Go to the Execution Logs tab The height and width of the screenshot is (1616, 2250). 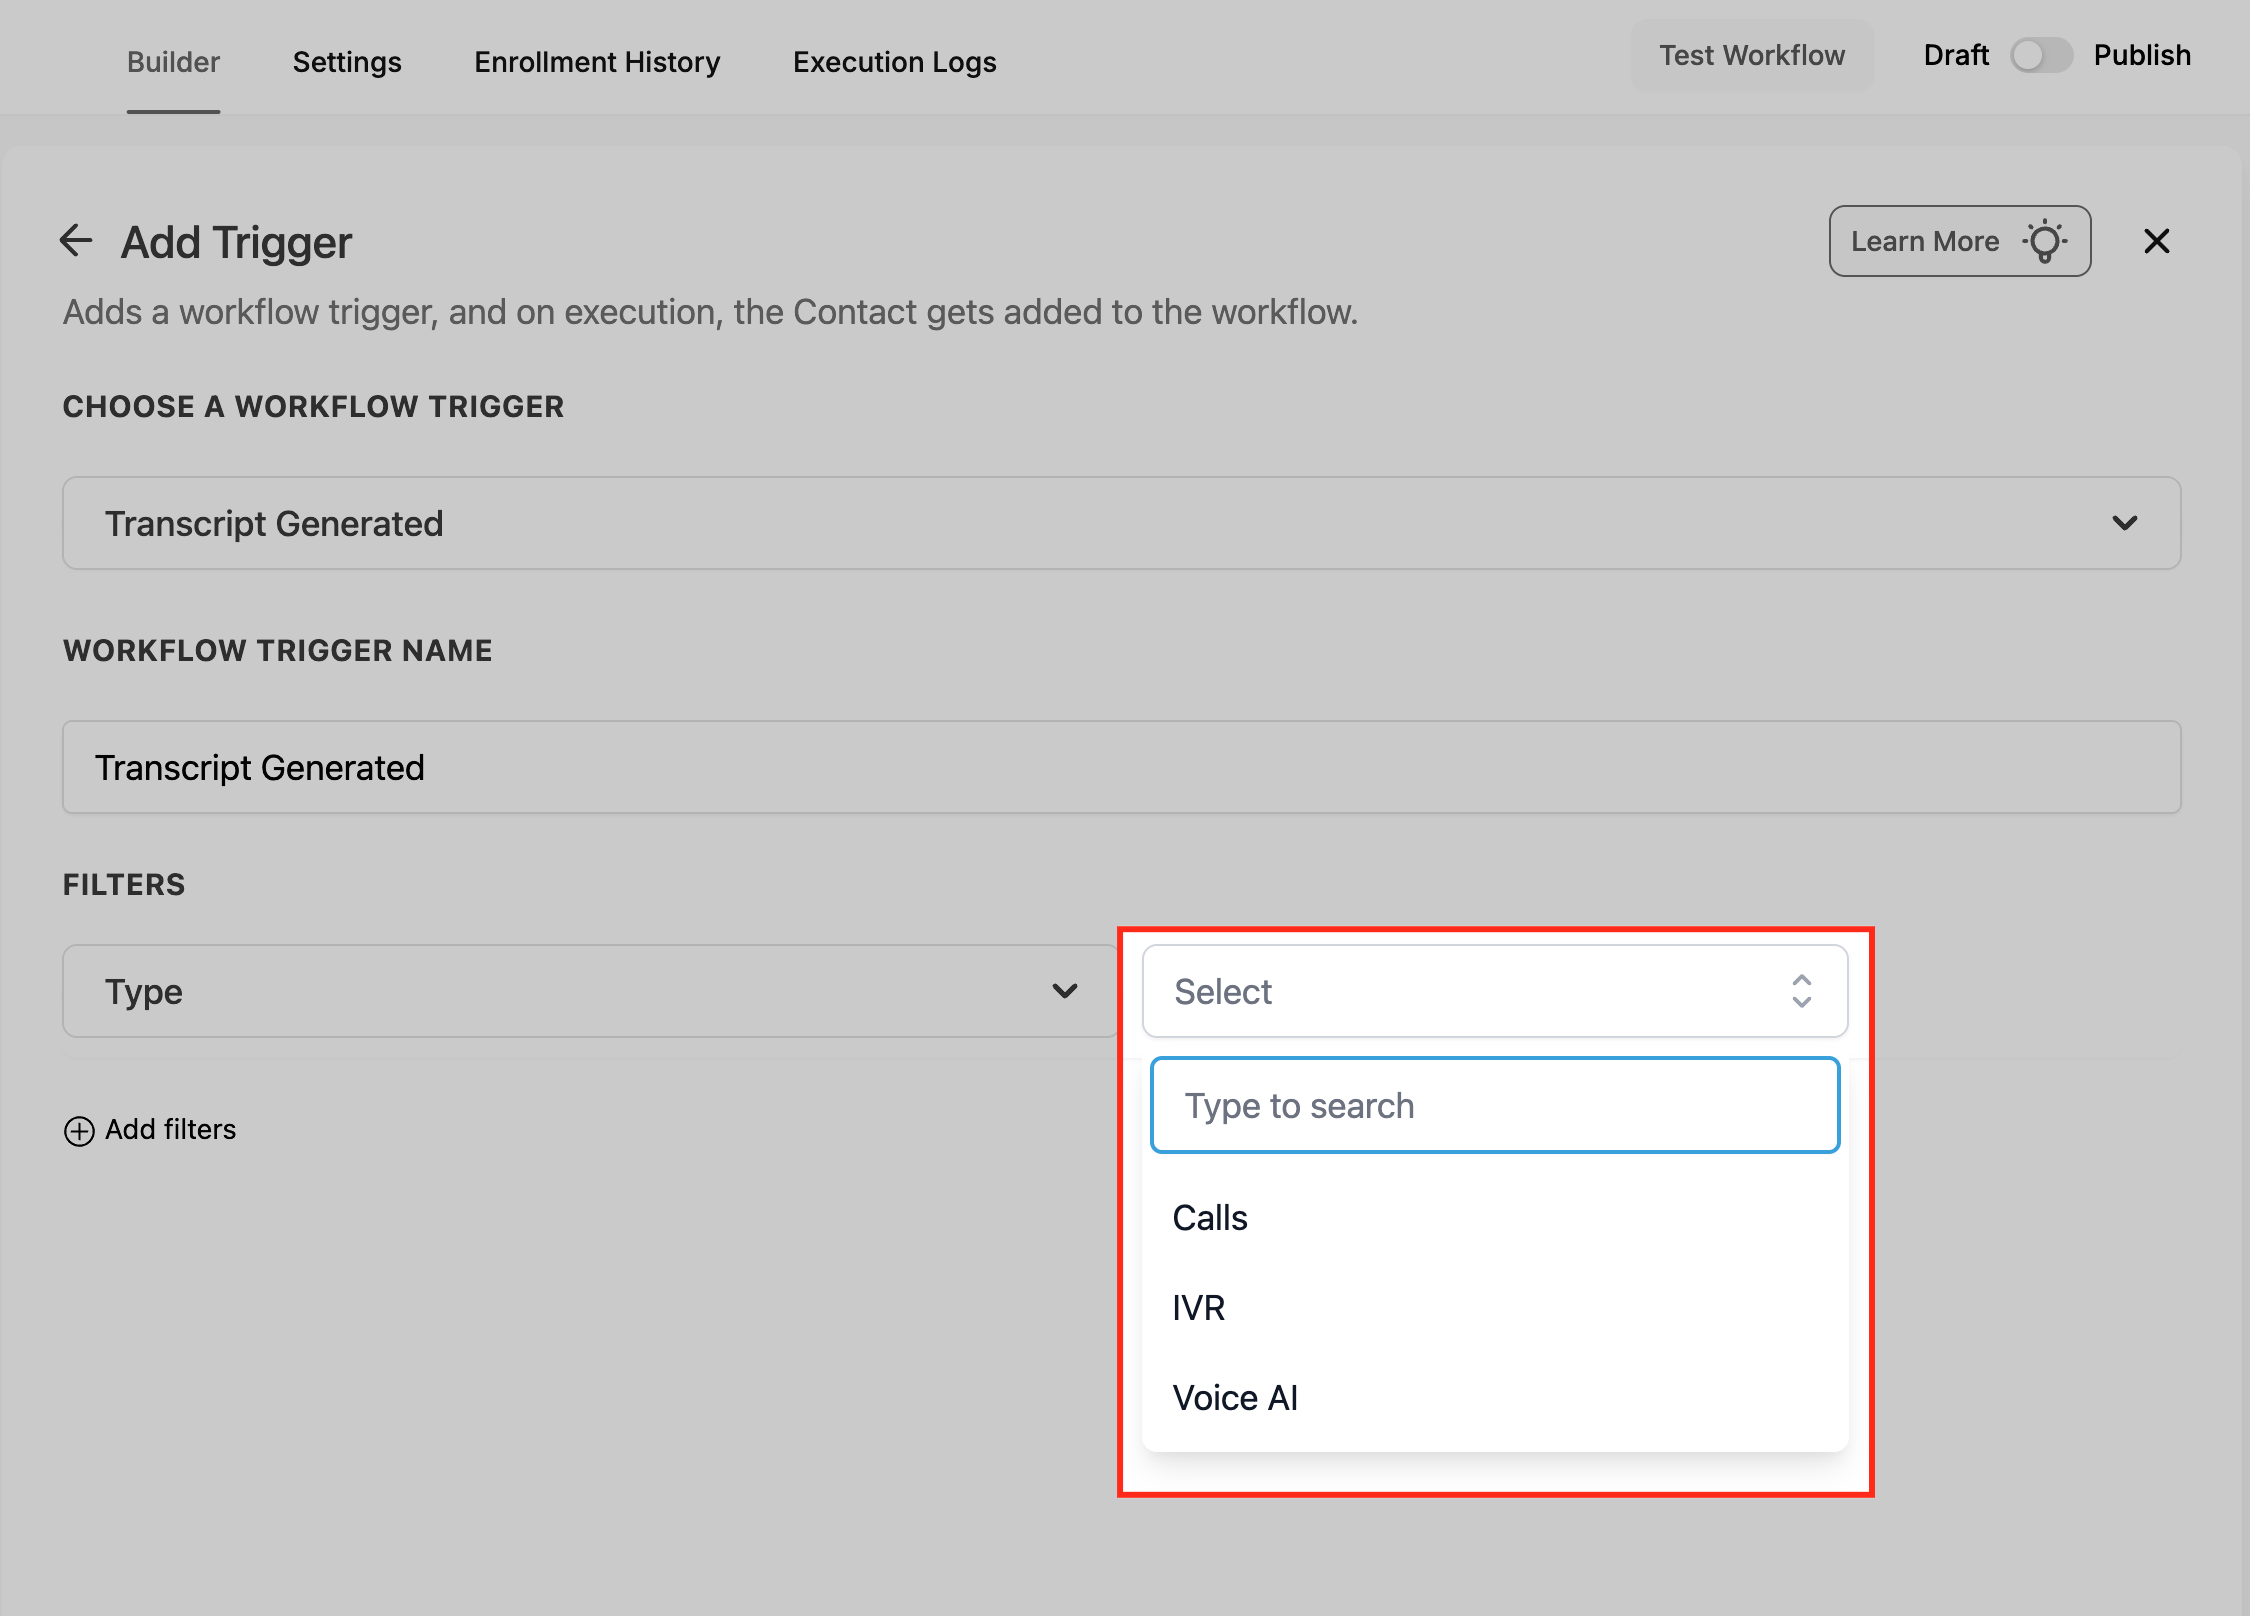point(894,62)
